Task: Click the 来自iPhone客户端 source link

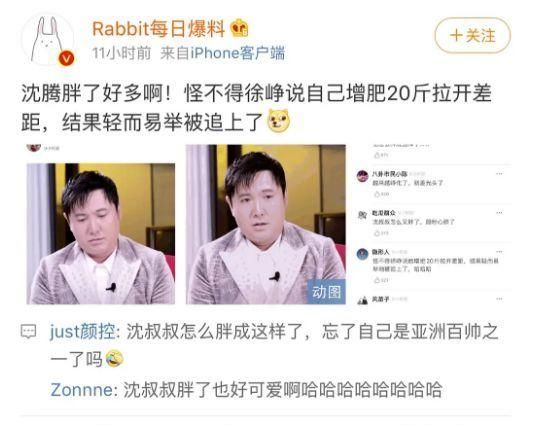Action: click(222, 53)
